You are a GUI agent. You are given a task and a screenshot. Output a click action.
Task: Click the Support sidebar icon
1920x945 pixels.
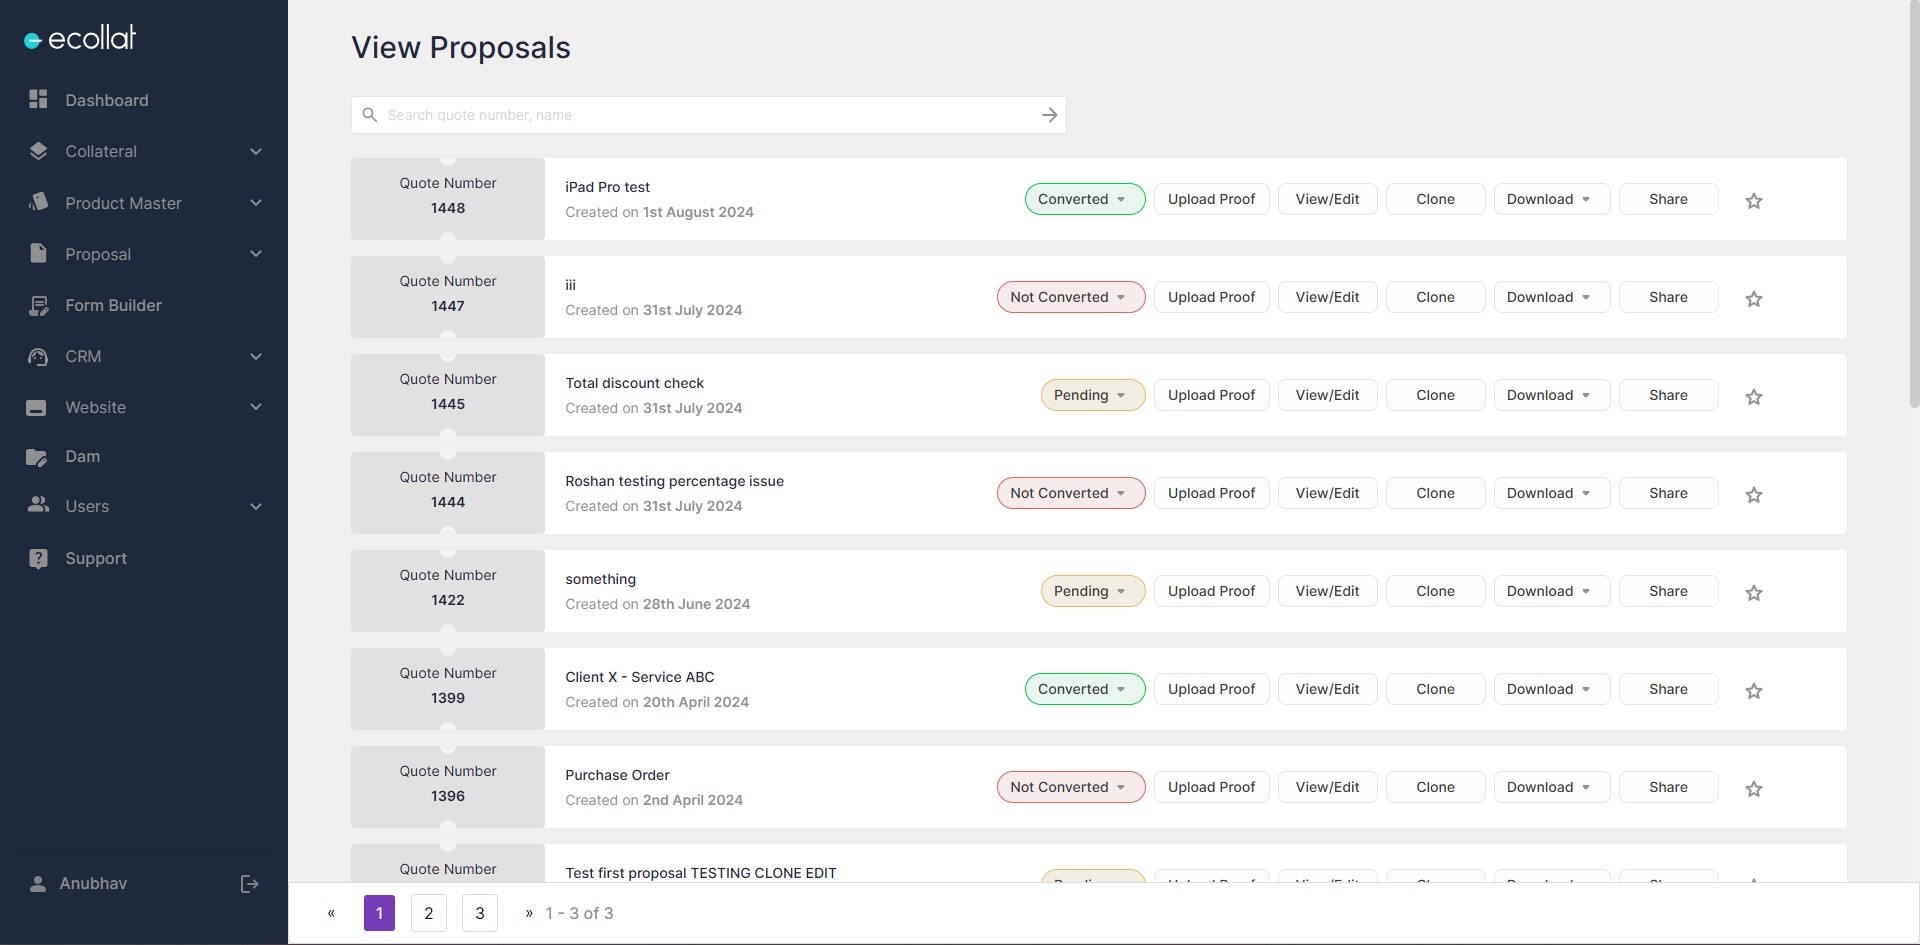tap(37, 558)
